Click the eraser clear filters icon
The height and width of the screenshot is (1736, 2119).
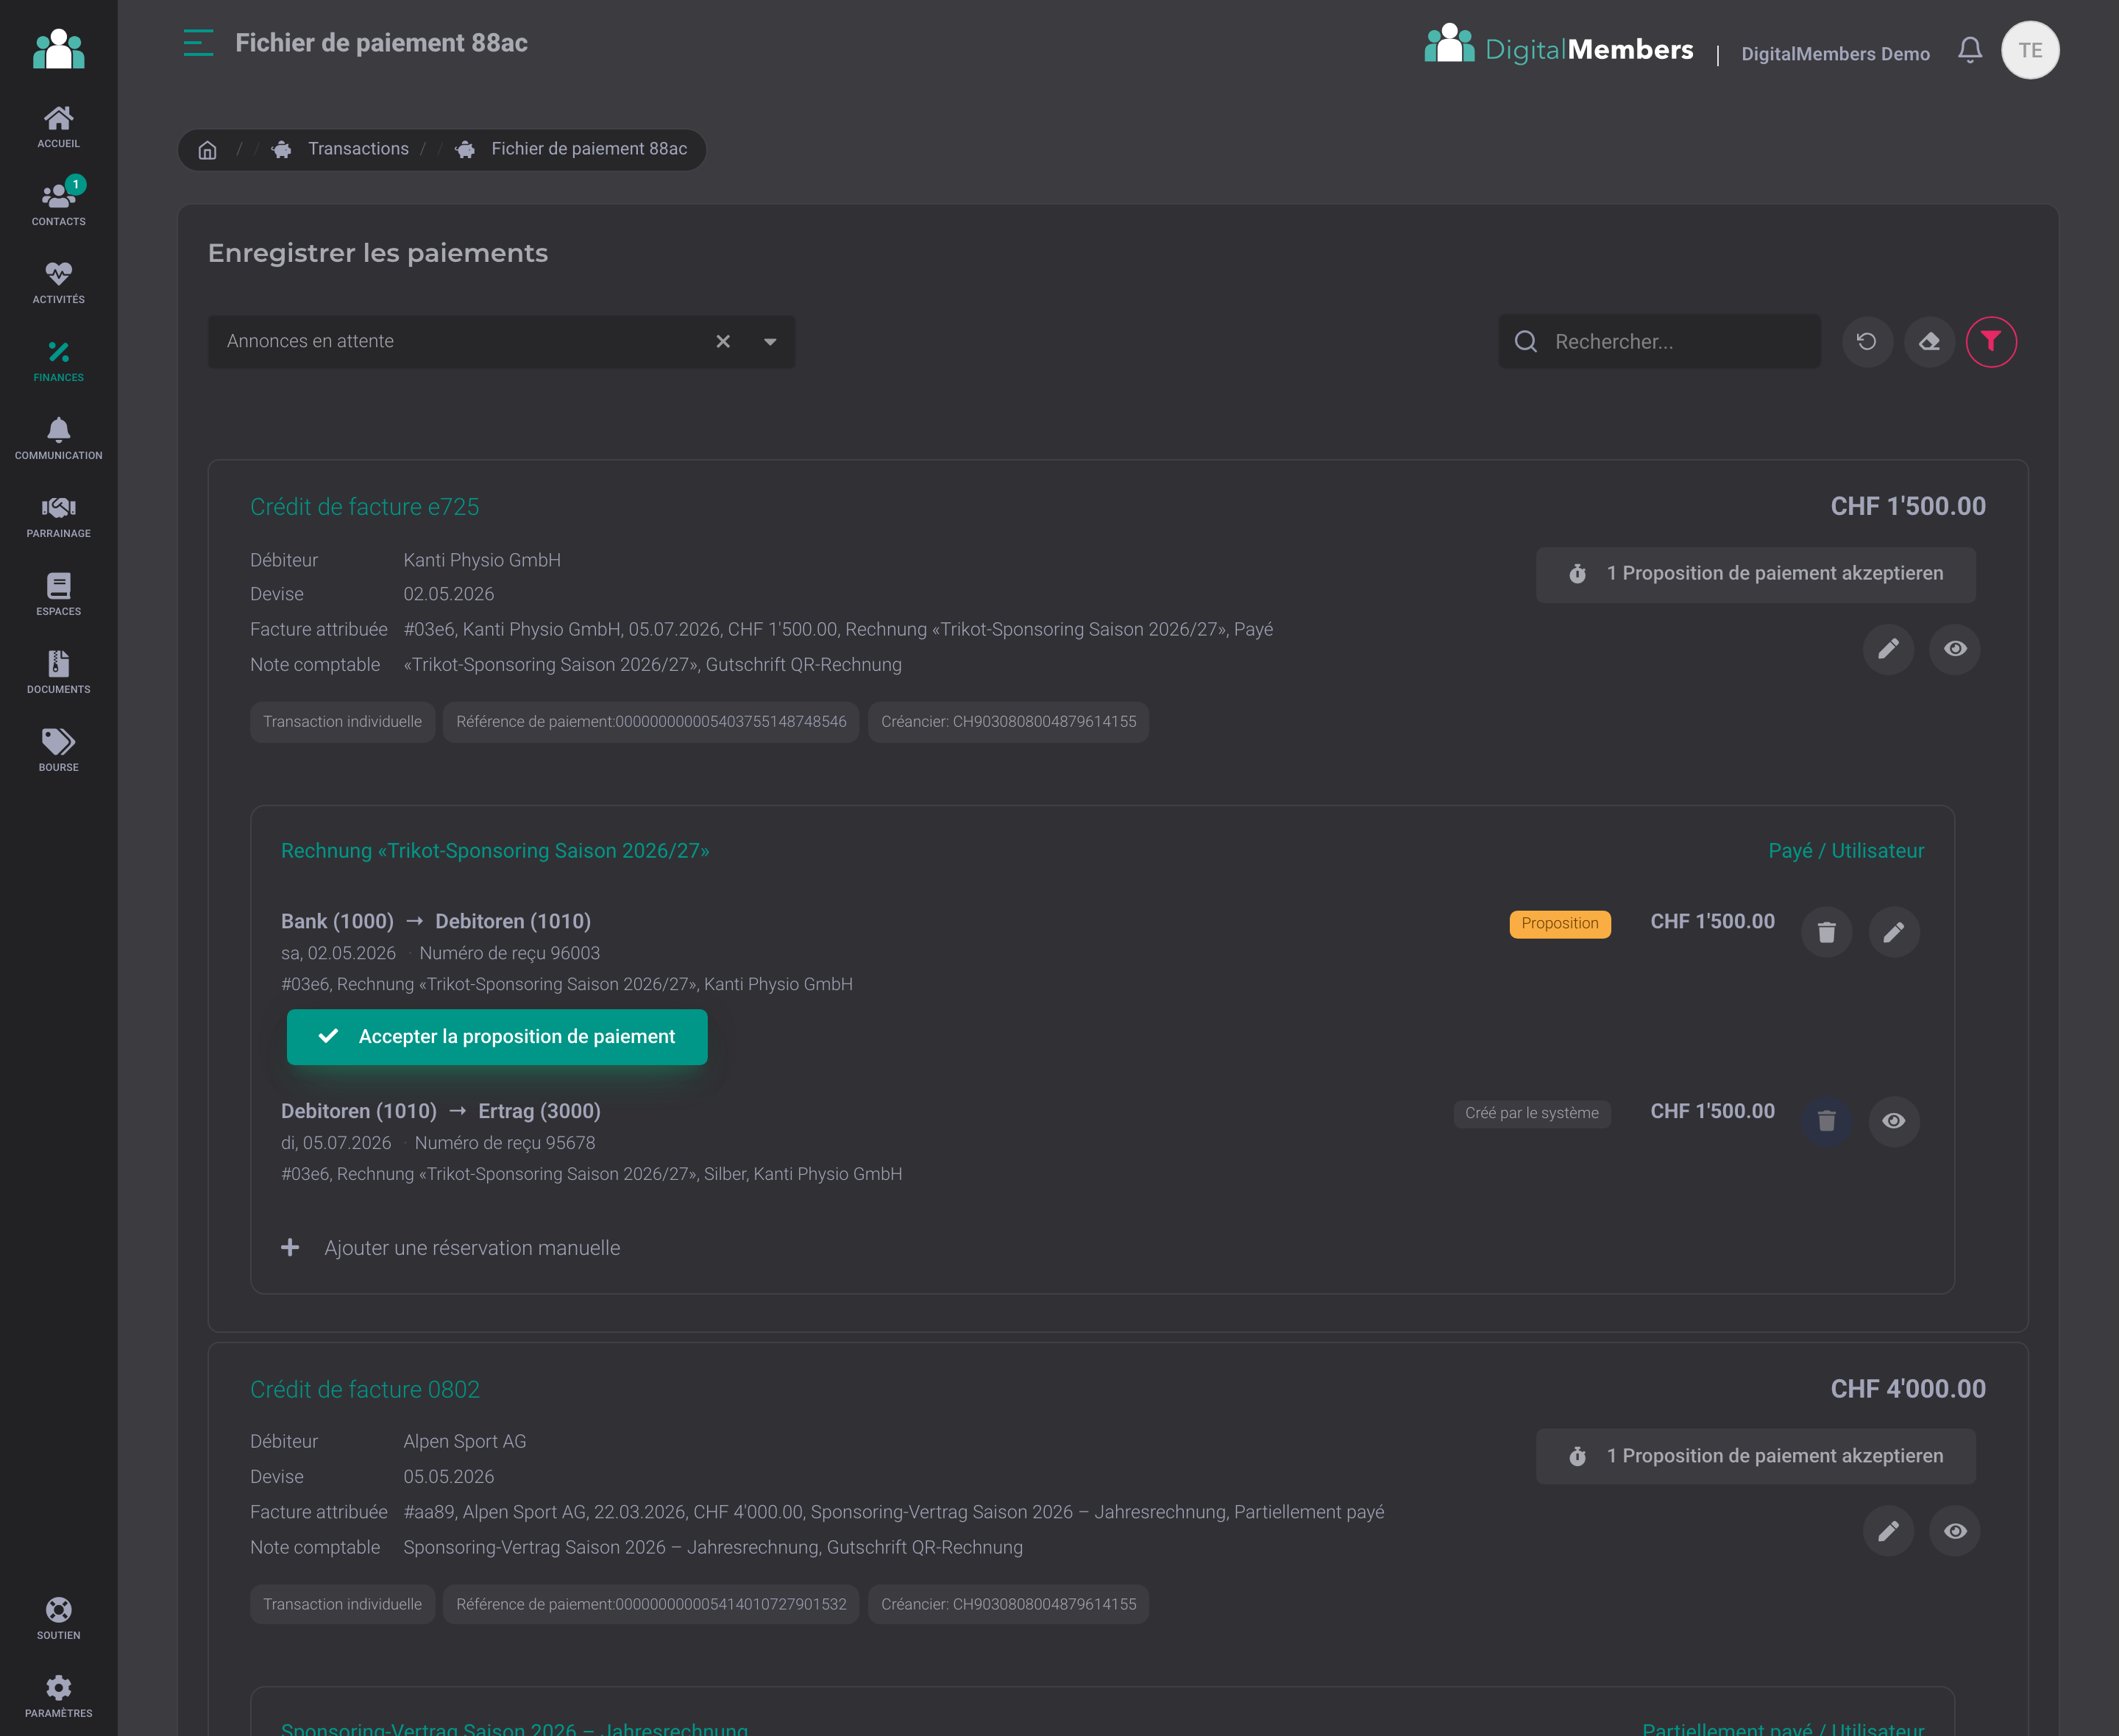[x=1928, y=342]
